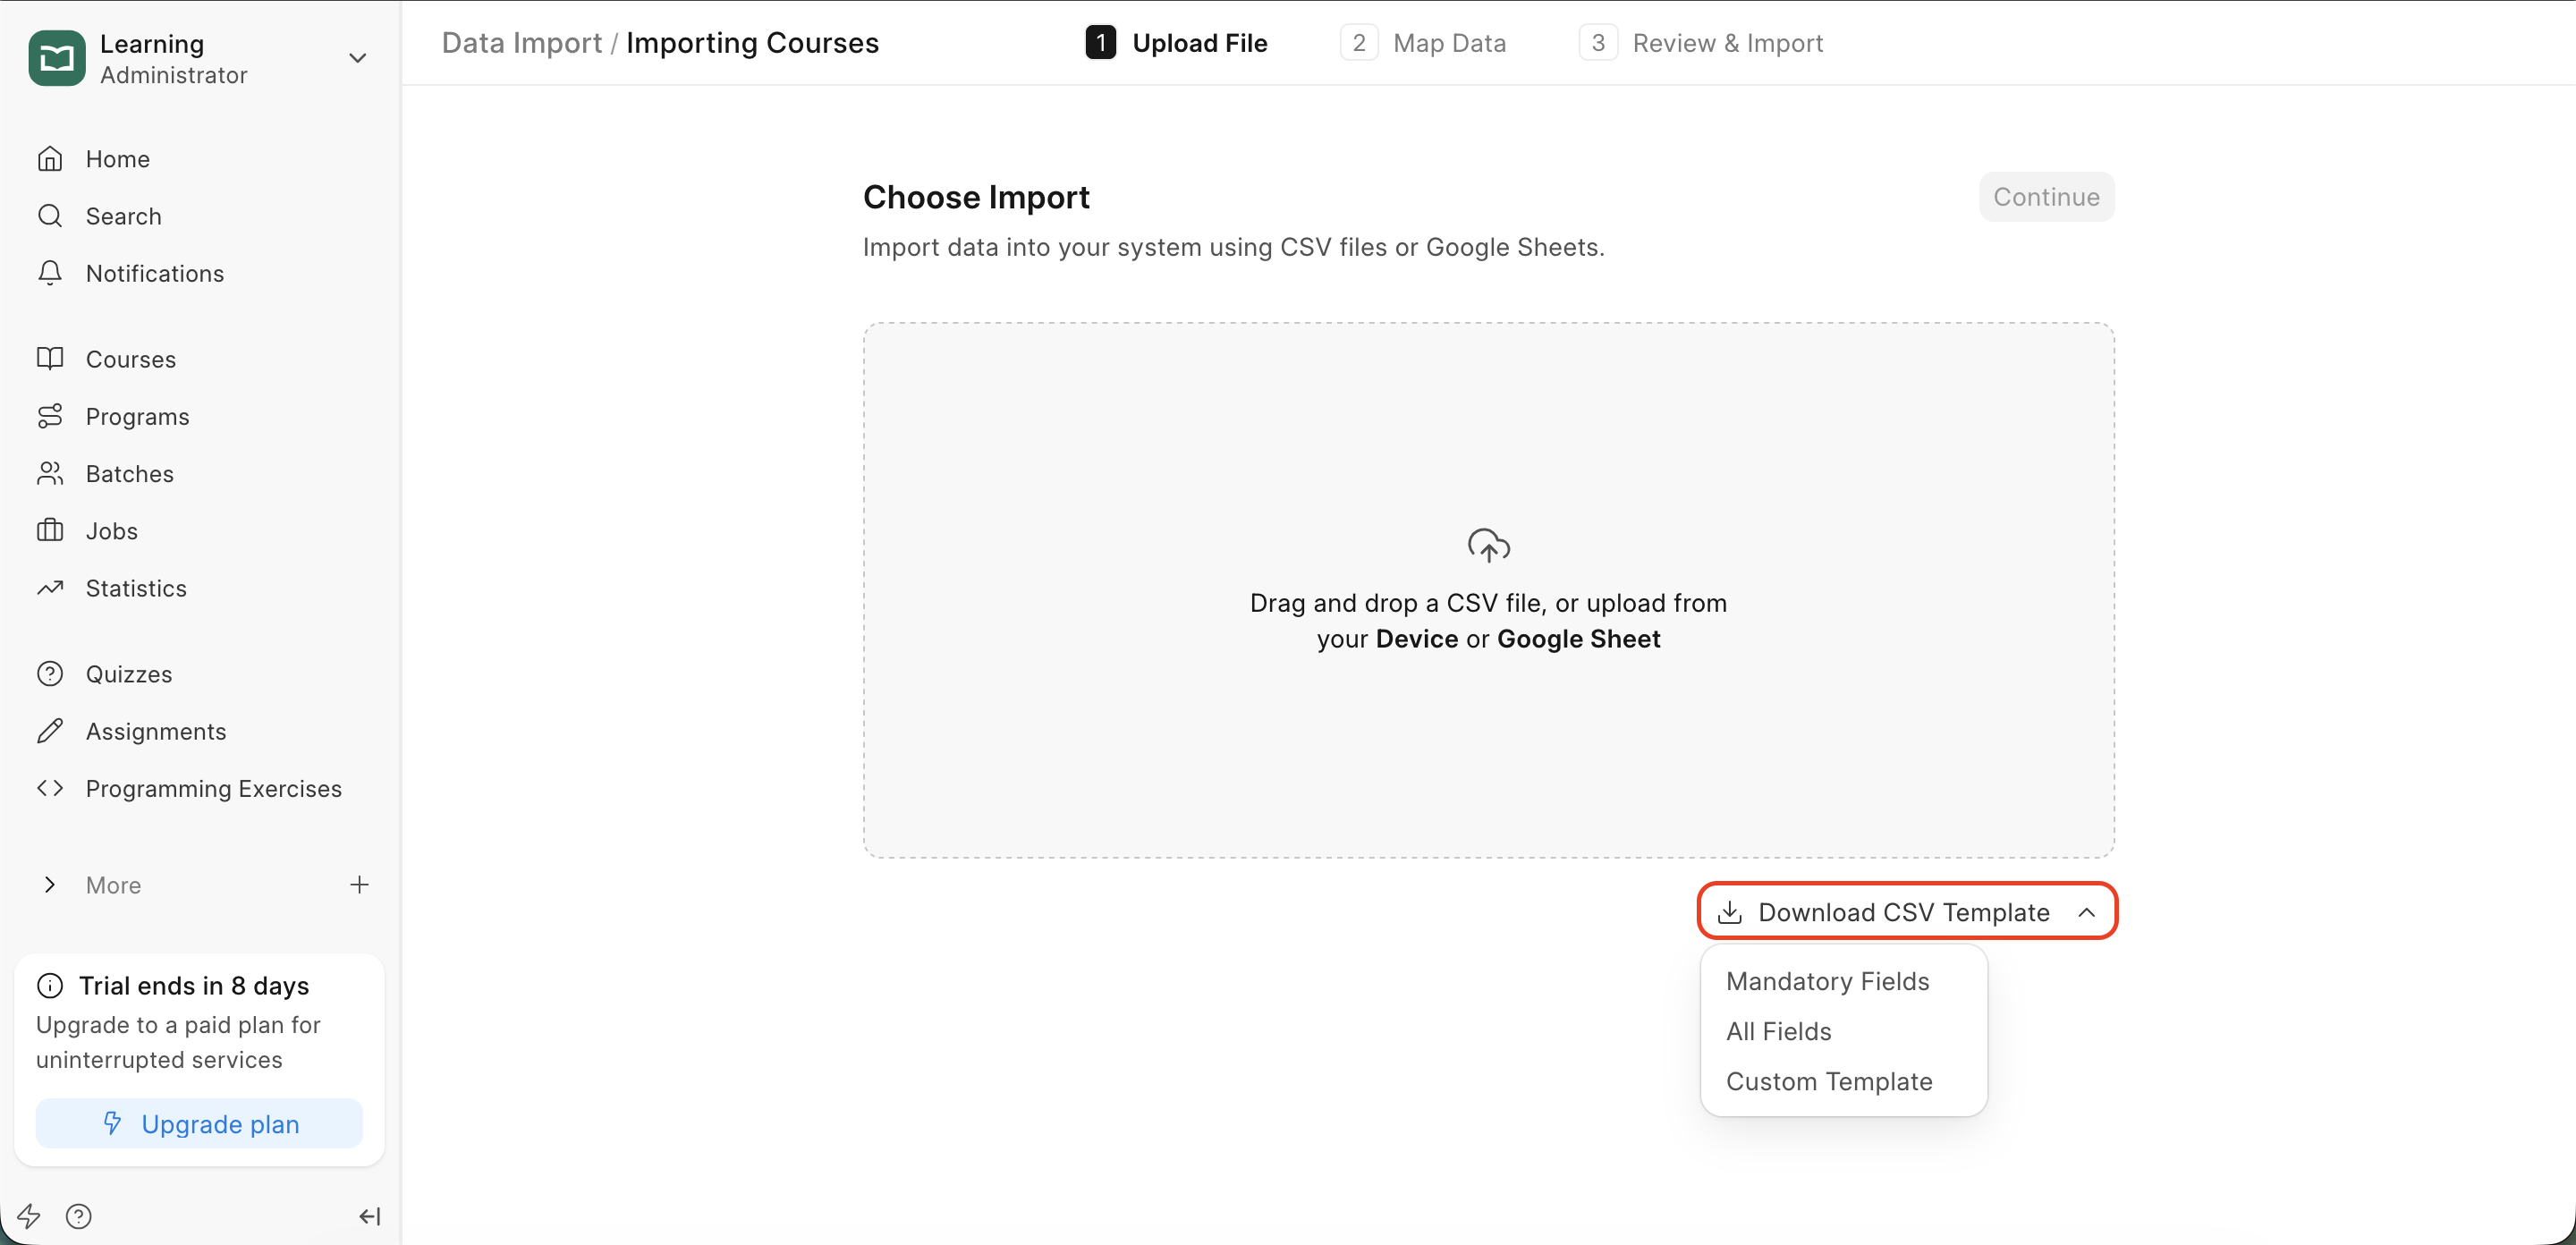Select All Fields template option
Viewport: 2576px width, 1245px height.
click(x=1778, y=1031)
